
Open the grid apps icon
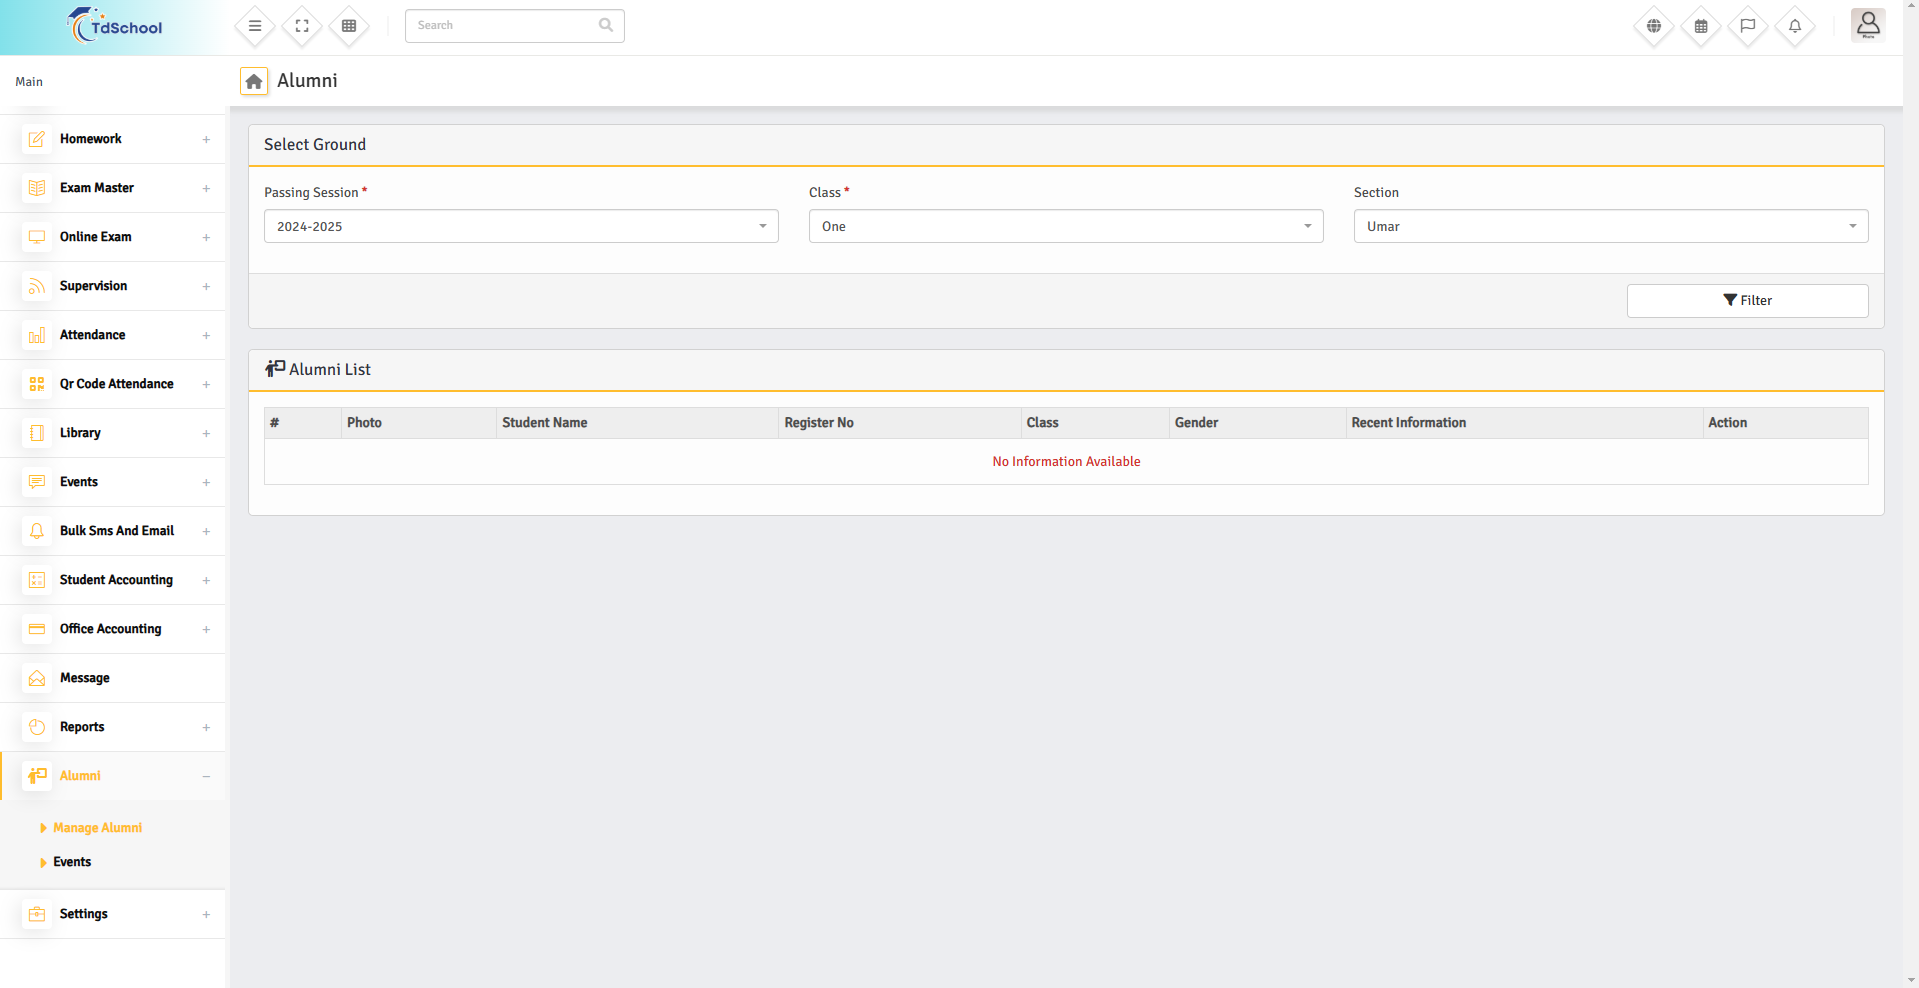click(349, 26)
